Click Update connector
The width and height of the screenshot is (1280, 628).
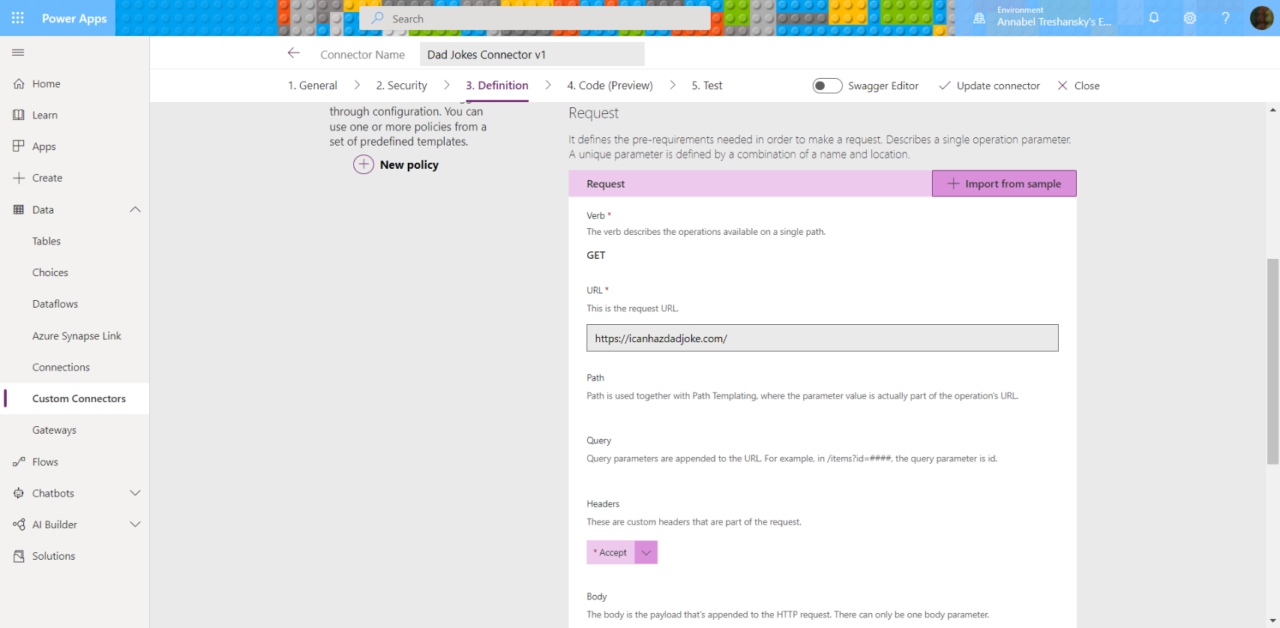pyautogui.click(x=989, y=86)
